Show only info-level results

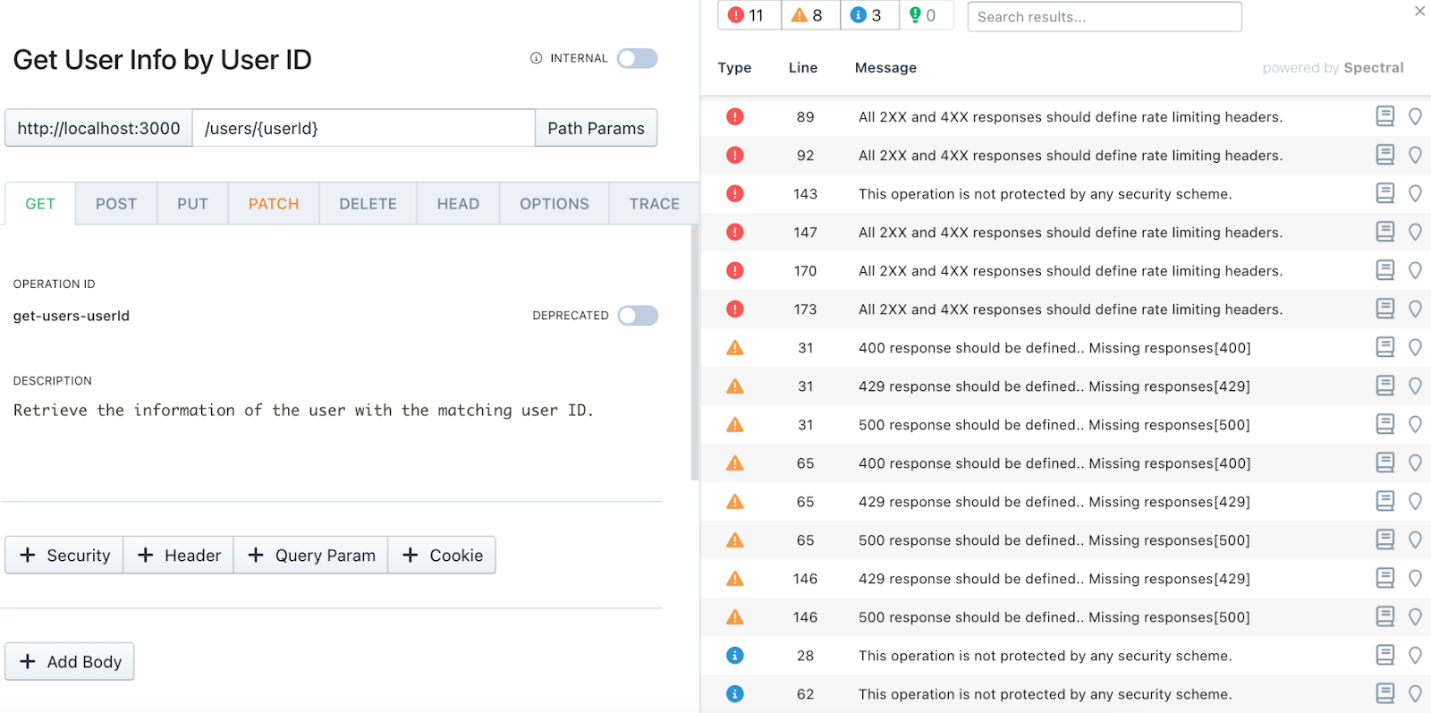point(869,15)
